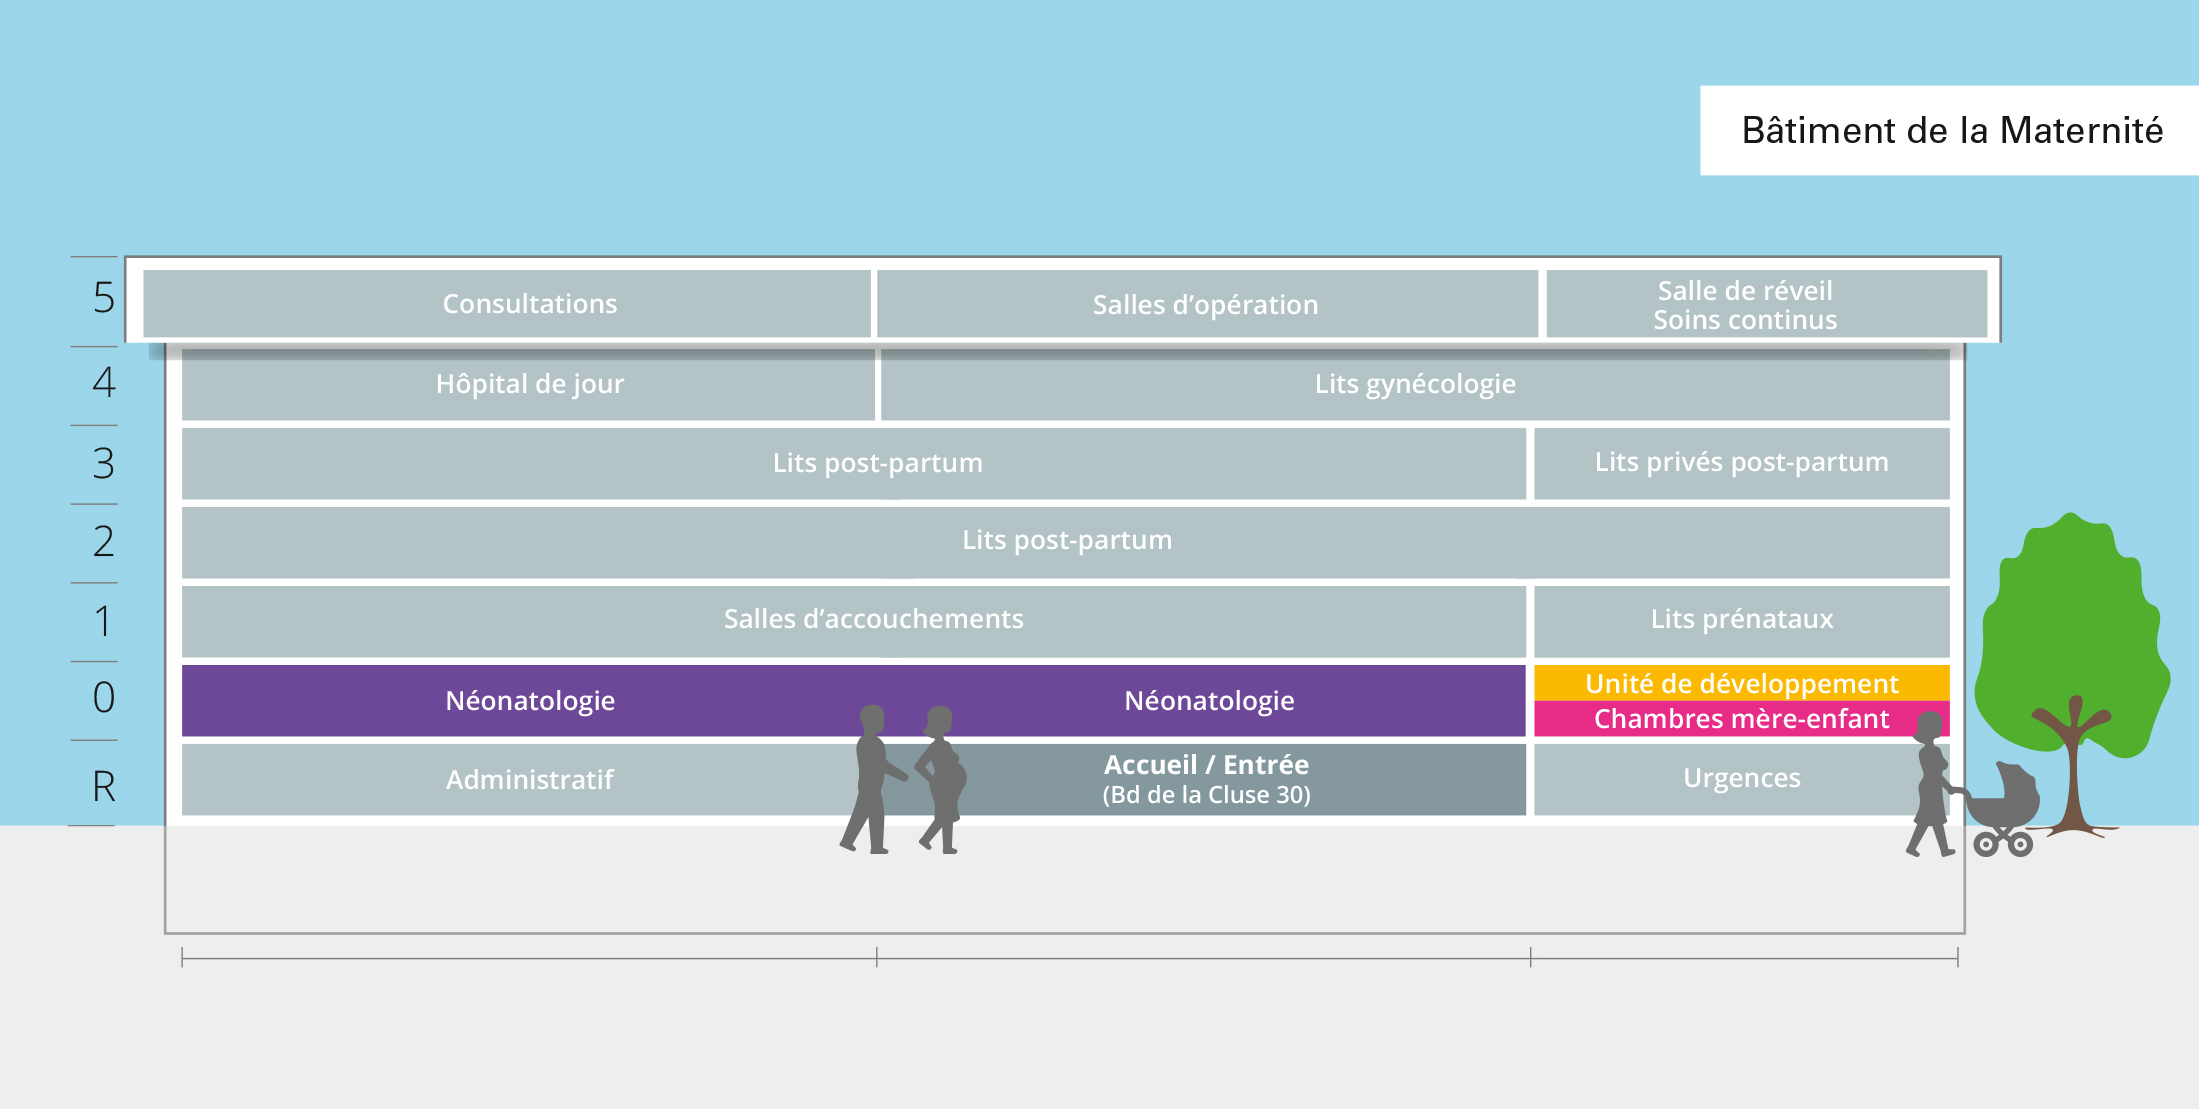Select the pink Chambres mère-enfant block

click(1741, 719)
